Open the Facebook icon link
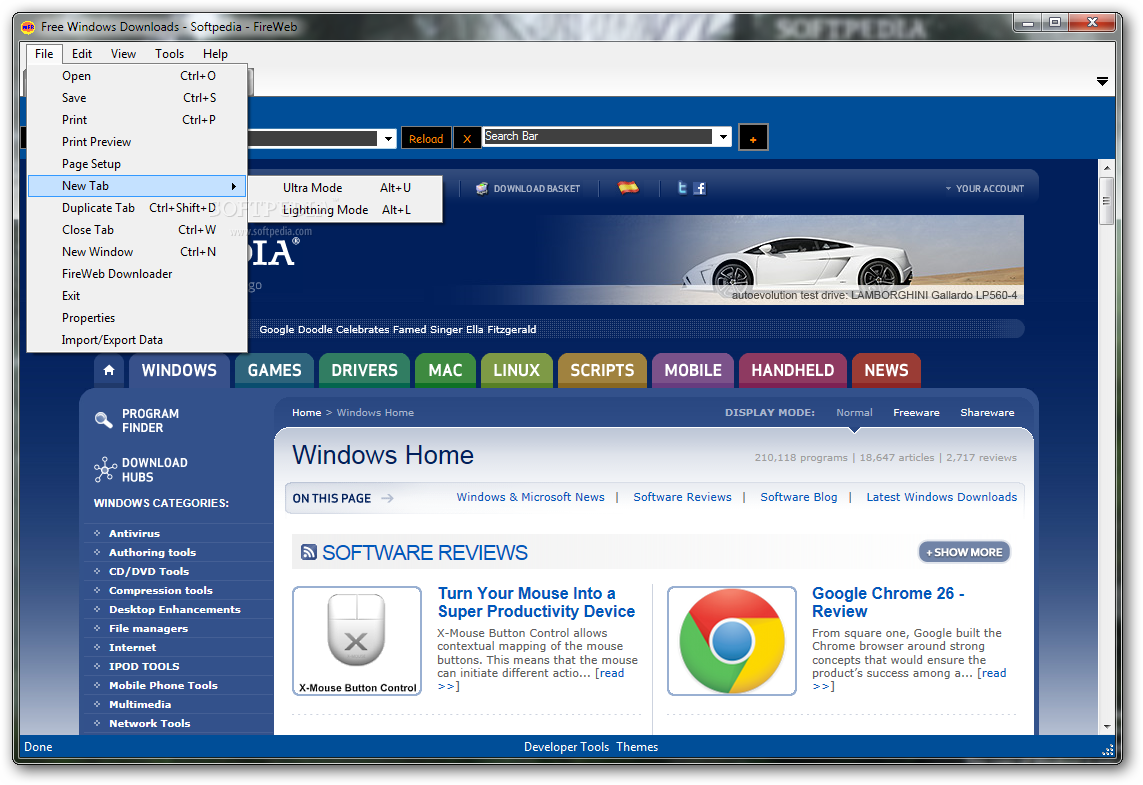This screenshot has width=1143, height=785. click(x=700, y=188)
